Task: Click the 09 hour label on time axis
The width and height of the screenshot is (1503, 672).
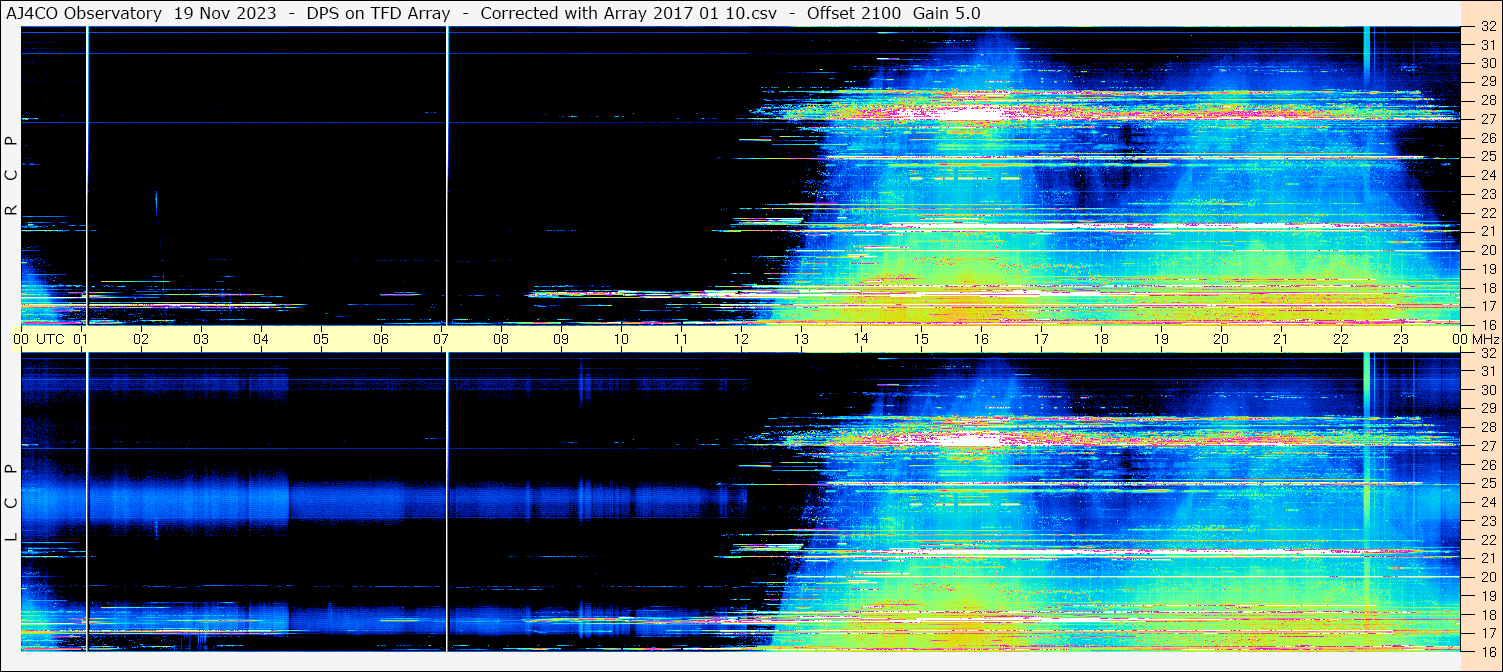Action: (x=561, y=339)
